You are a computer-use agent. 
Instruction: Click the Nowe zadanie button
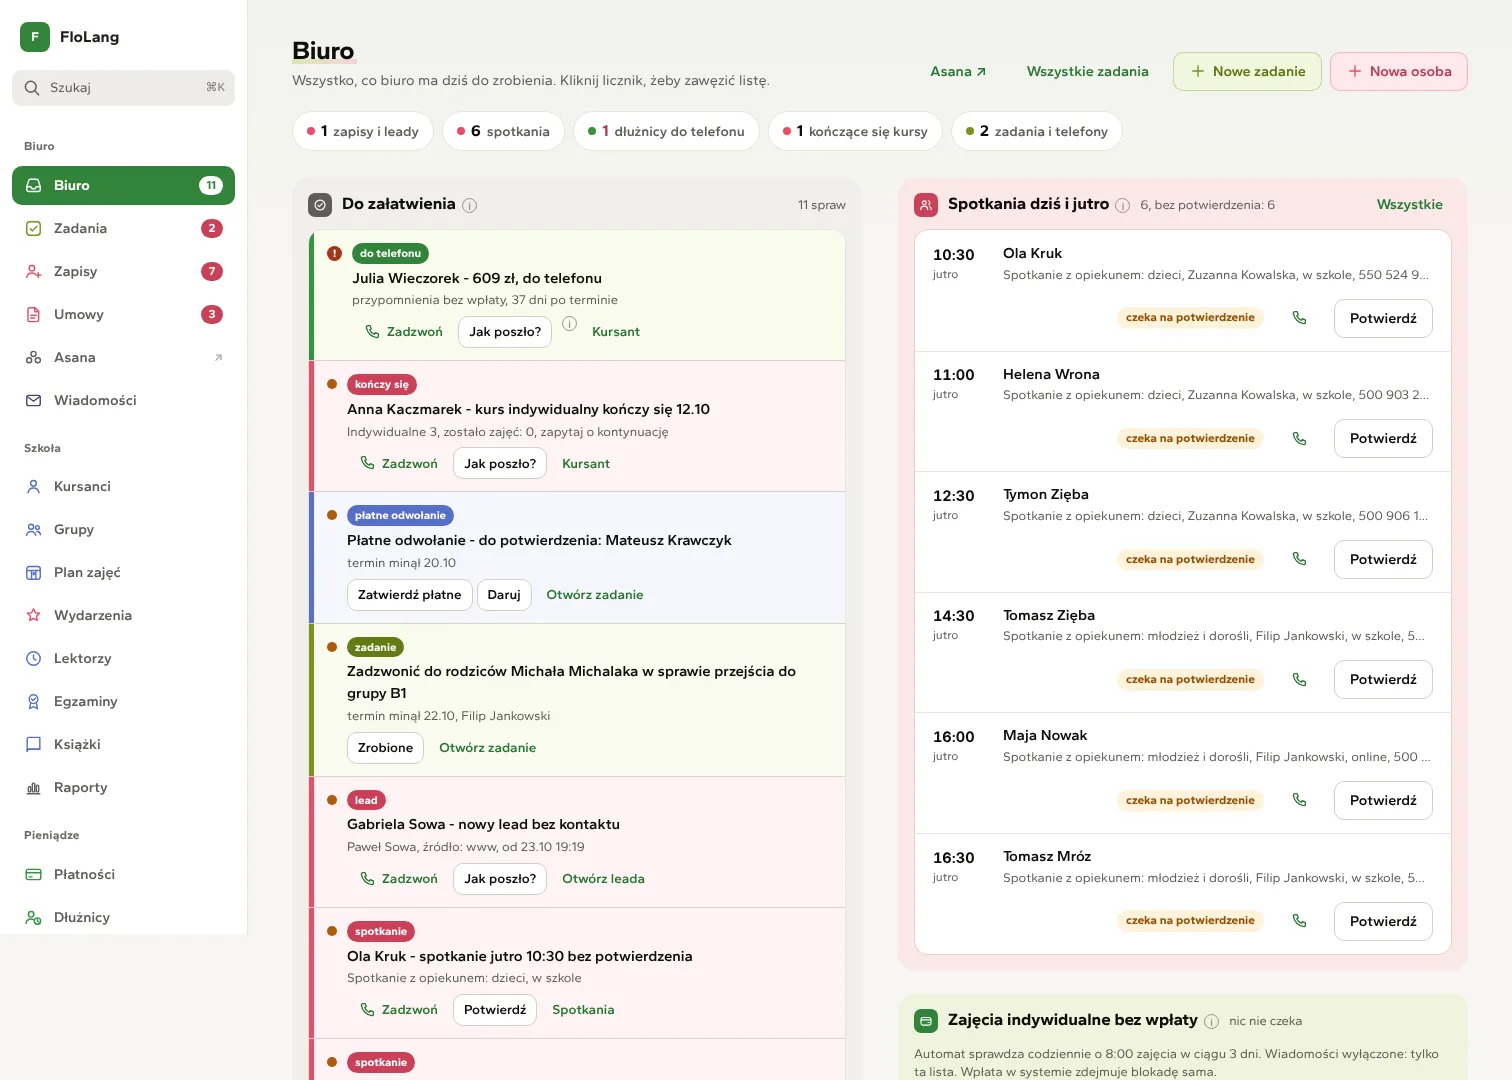[x=1247, y=71]
